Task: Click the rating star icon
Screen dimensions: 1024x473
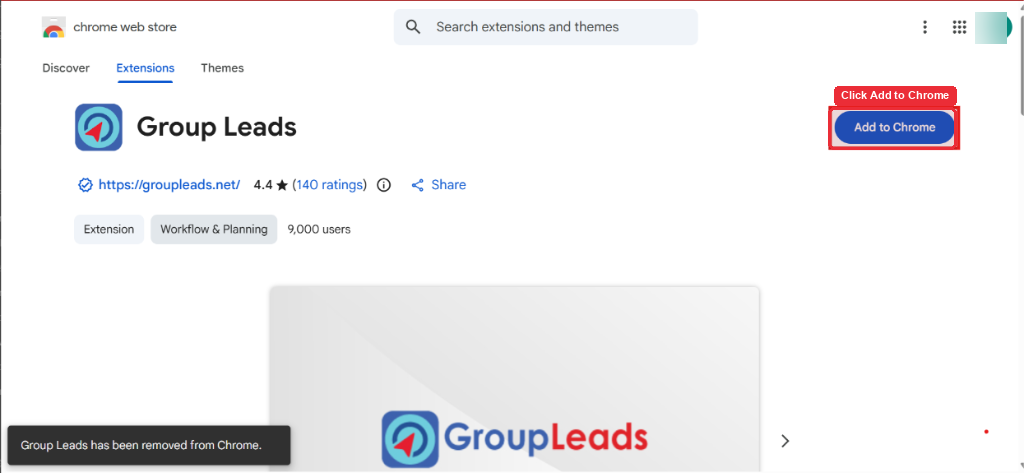Action: (x=282, y=185)
